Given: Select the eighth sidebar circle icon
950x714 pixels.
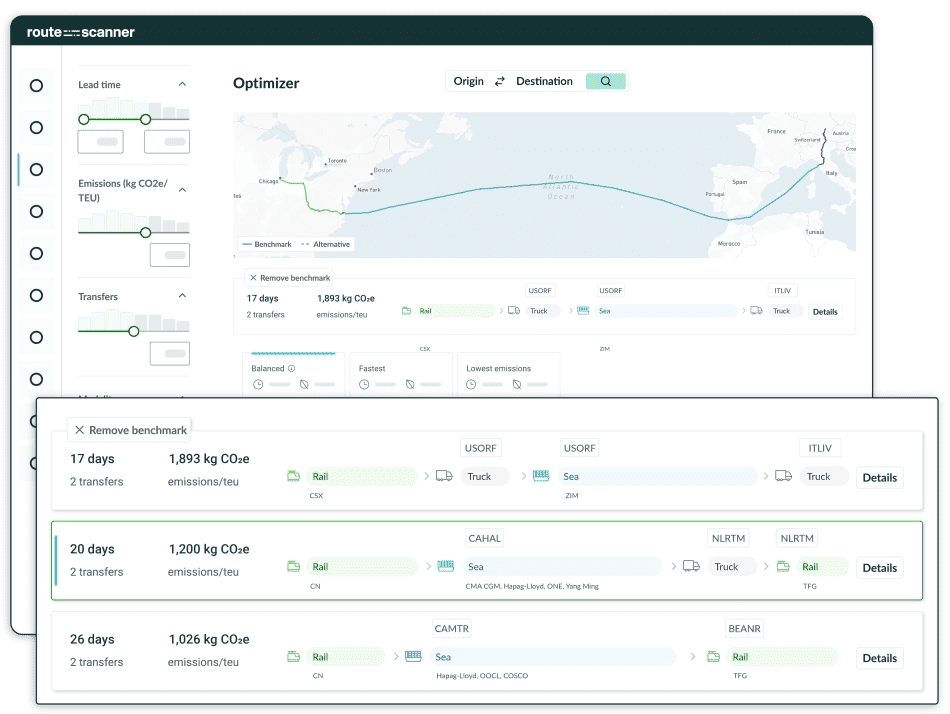Looking at the screenshot, I should point(36,379).
